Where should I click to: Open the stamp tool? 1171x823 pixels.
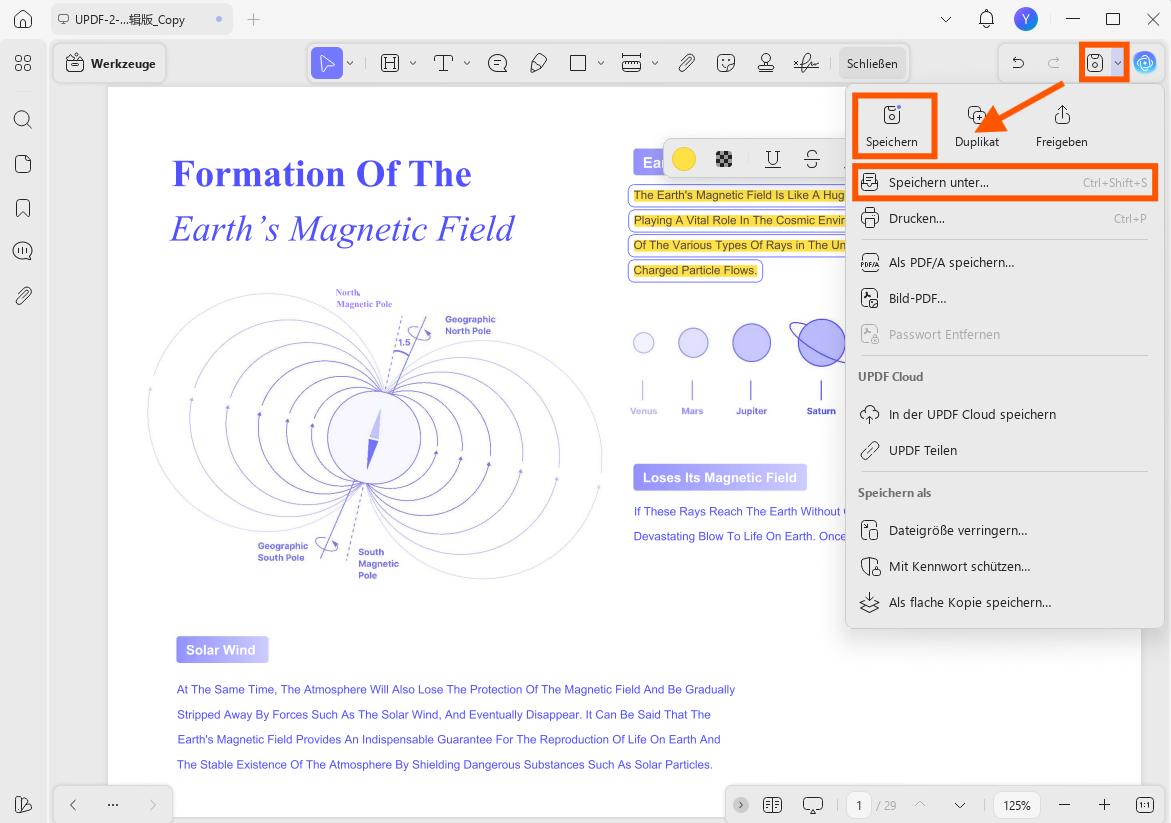pyautogui.click(x=765, y=63)
